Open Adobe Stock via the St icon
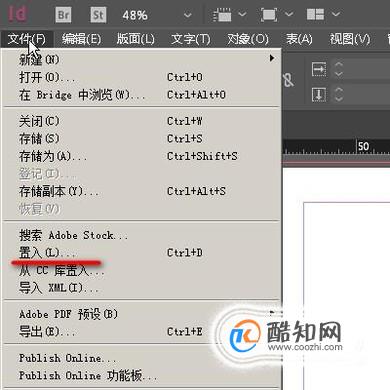This screenshot has width=390, height=390. (x=98, y=15)
